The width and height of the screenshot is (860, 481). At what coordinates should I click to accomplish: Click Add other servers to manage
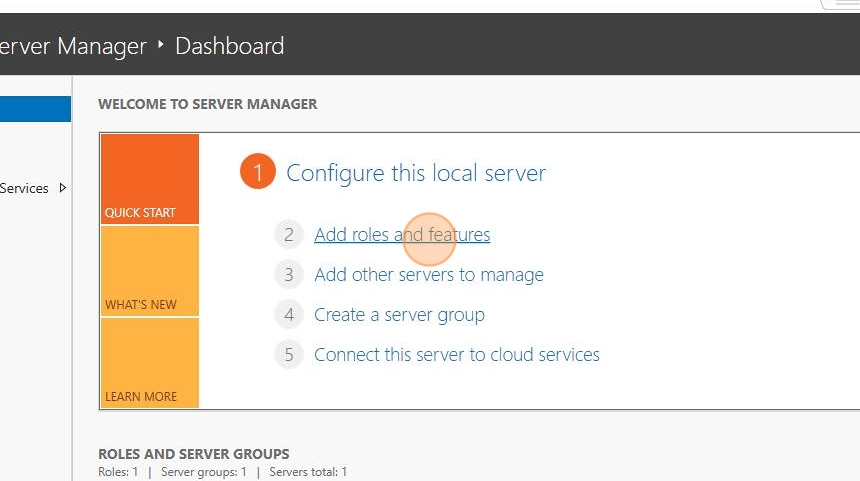[429, 274]
